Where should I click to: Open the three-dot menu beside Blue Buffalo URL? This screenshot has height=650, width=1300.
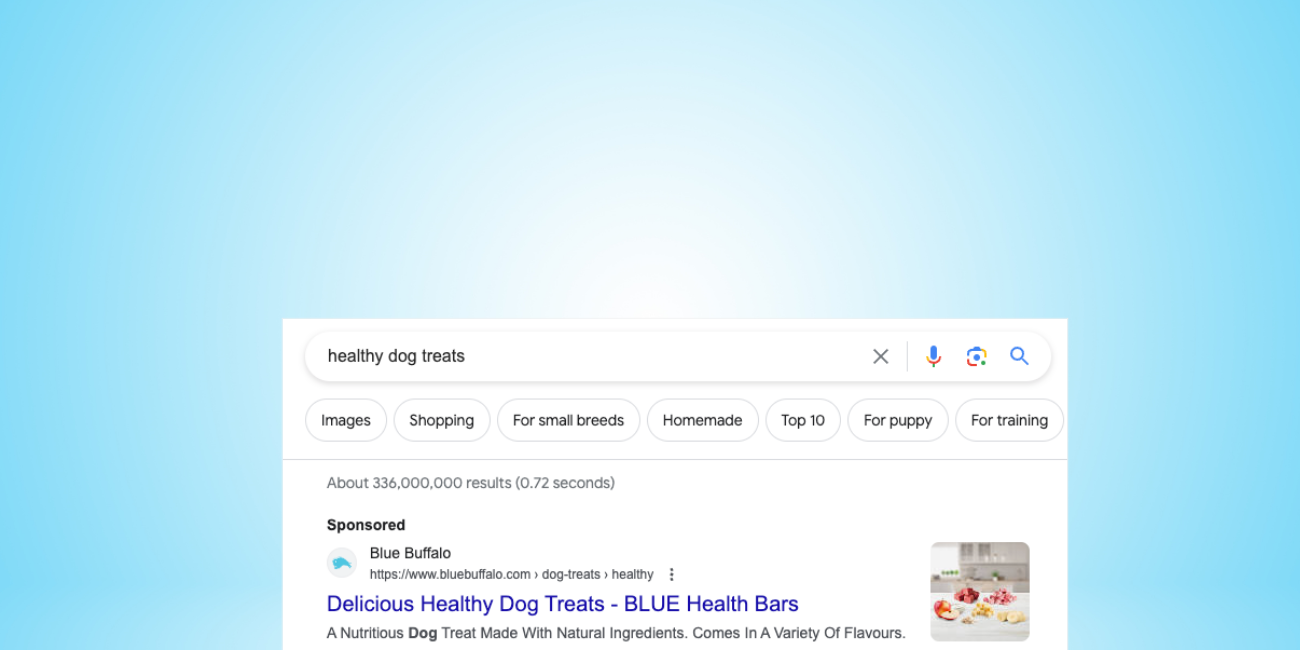672,574
